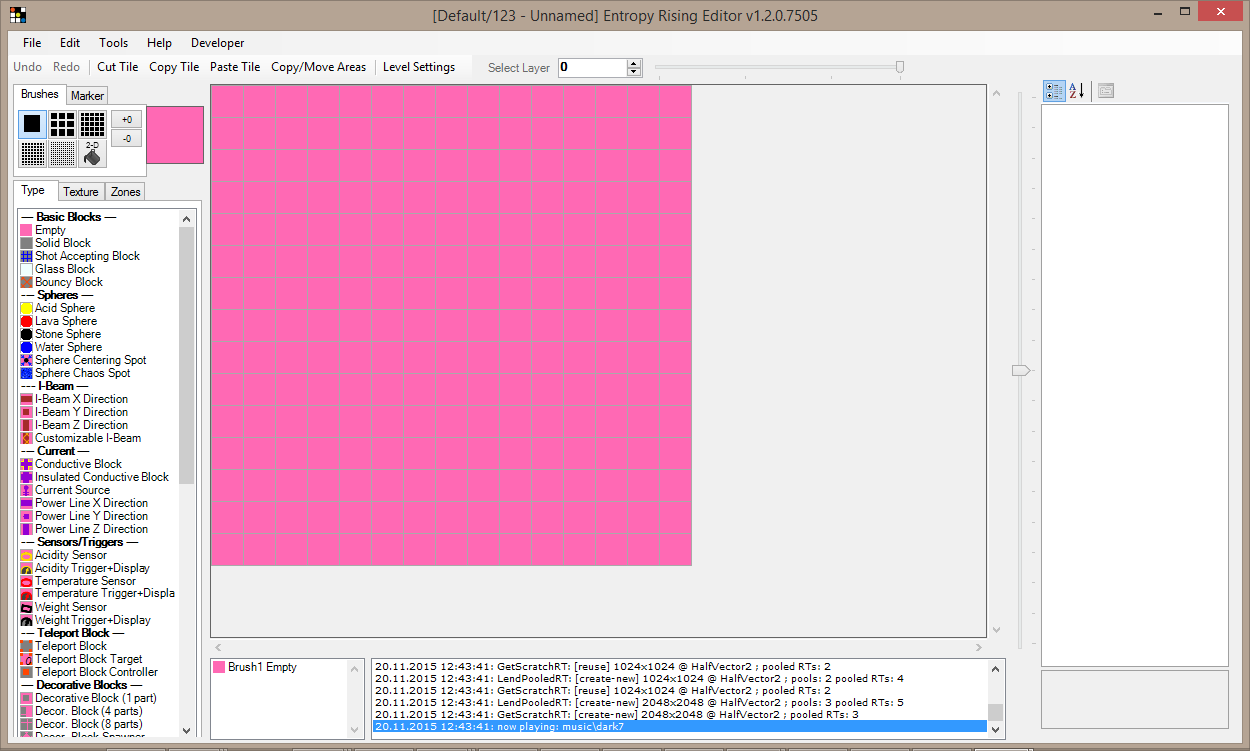Select the 5x5 grid brush
The width and height of the screenshot is (1250, 751).
[x=93, y=124]
